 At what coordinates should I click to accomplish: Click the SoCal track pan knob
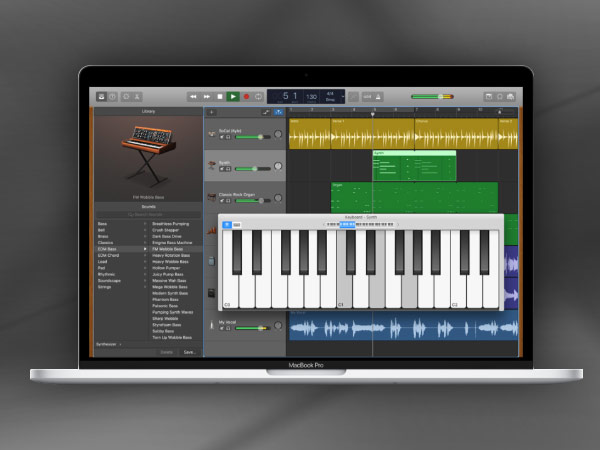click(278, 134)
